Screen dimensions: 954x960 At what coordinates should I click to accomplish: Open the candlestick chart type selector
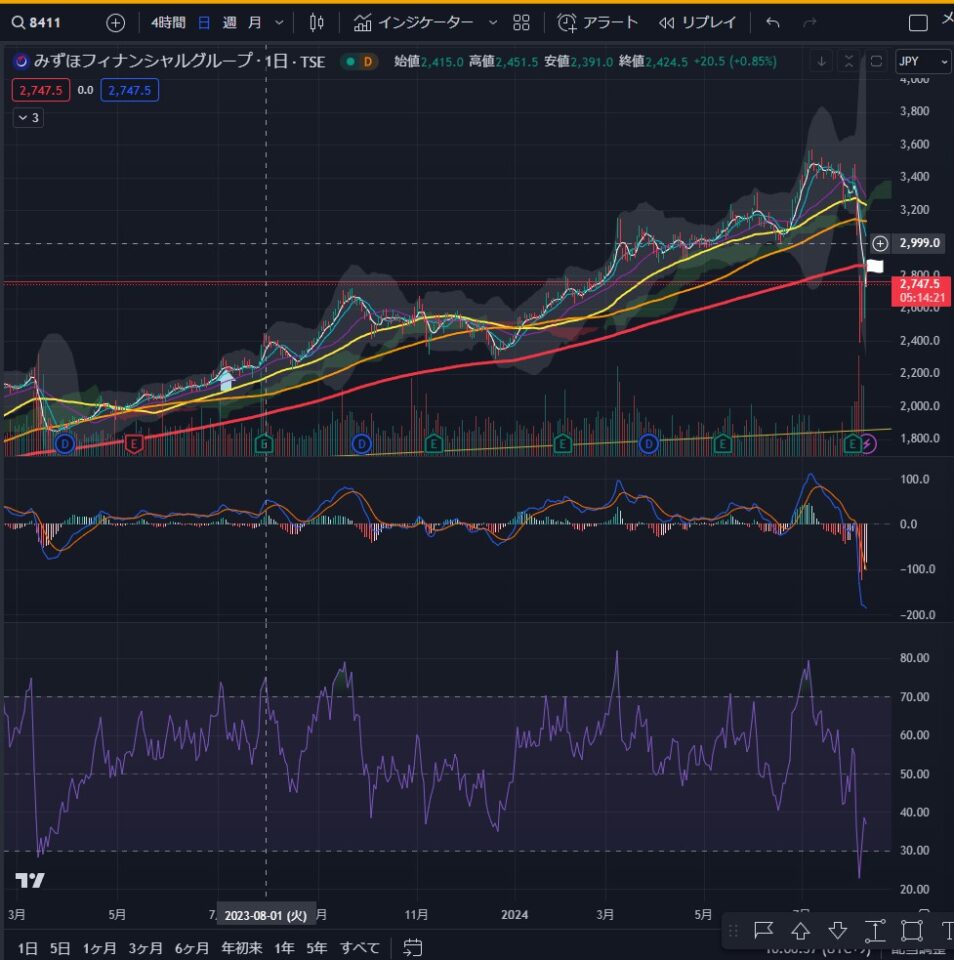point(316,23)
